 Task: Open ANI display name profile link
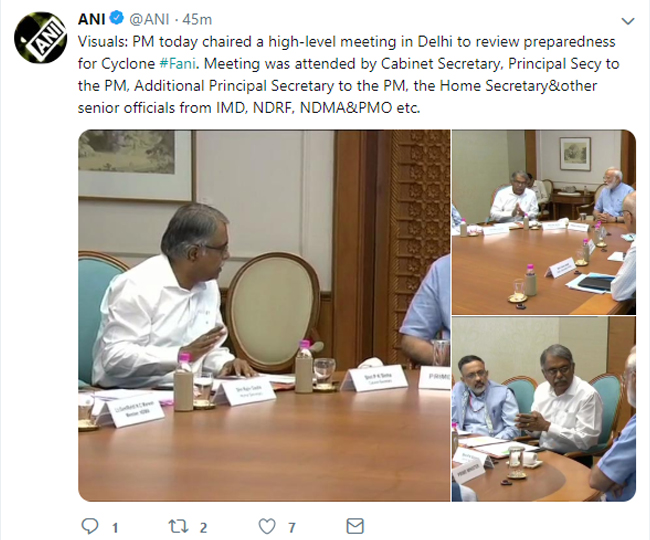[x=92, y=19]
